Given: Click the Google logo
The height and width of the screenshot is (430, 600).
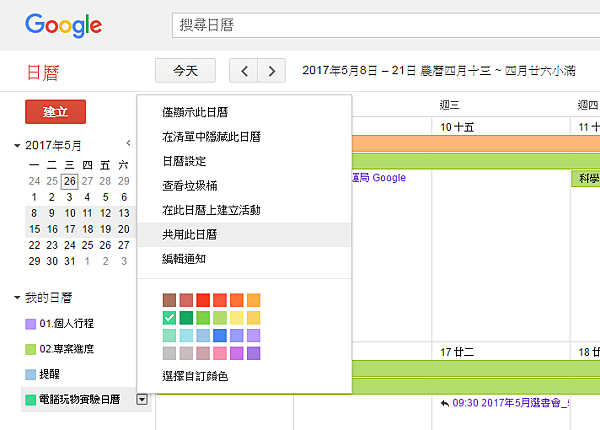Looking at the screenshot, I should 63,25.
